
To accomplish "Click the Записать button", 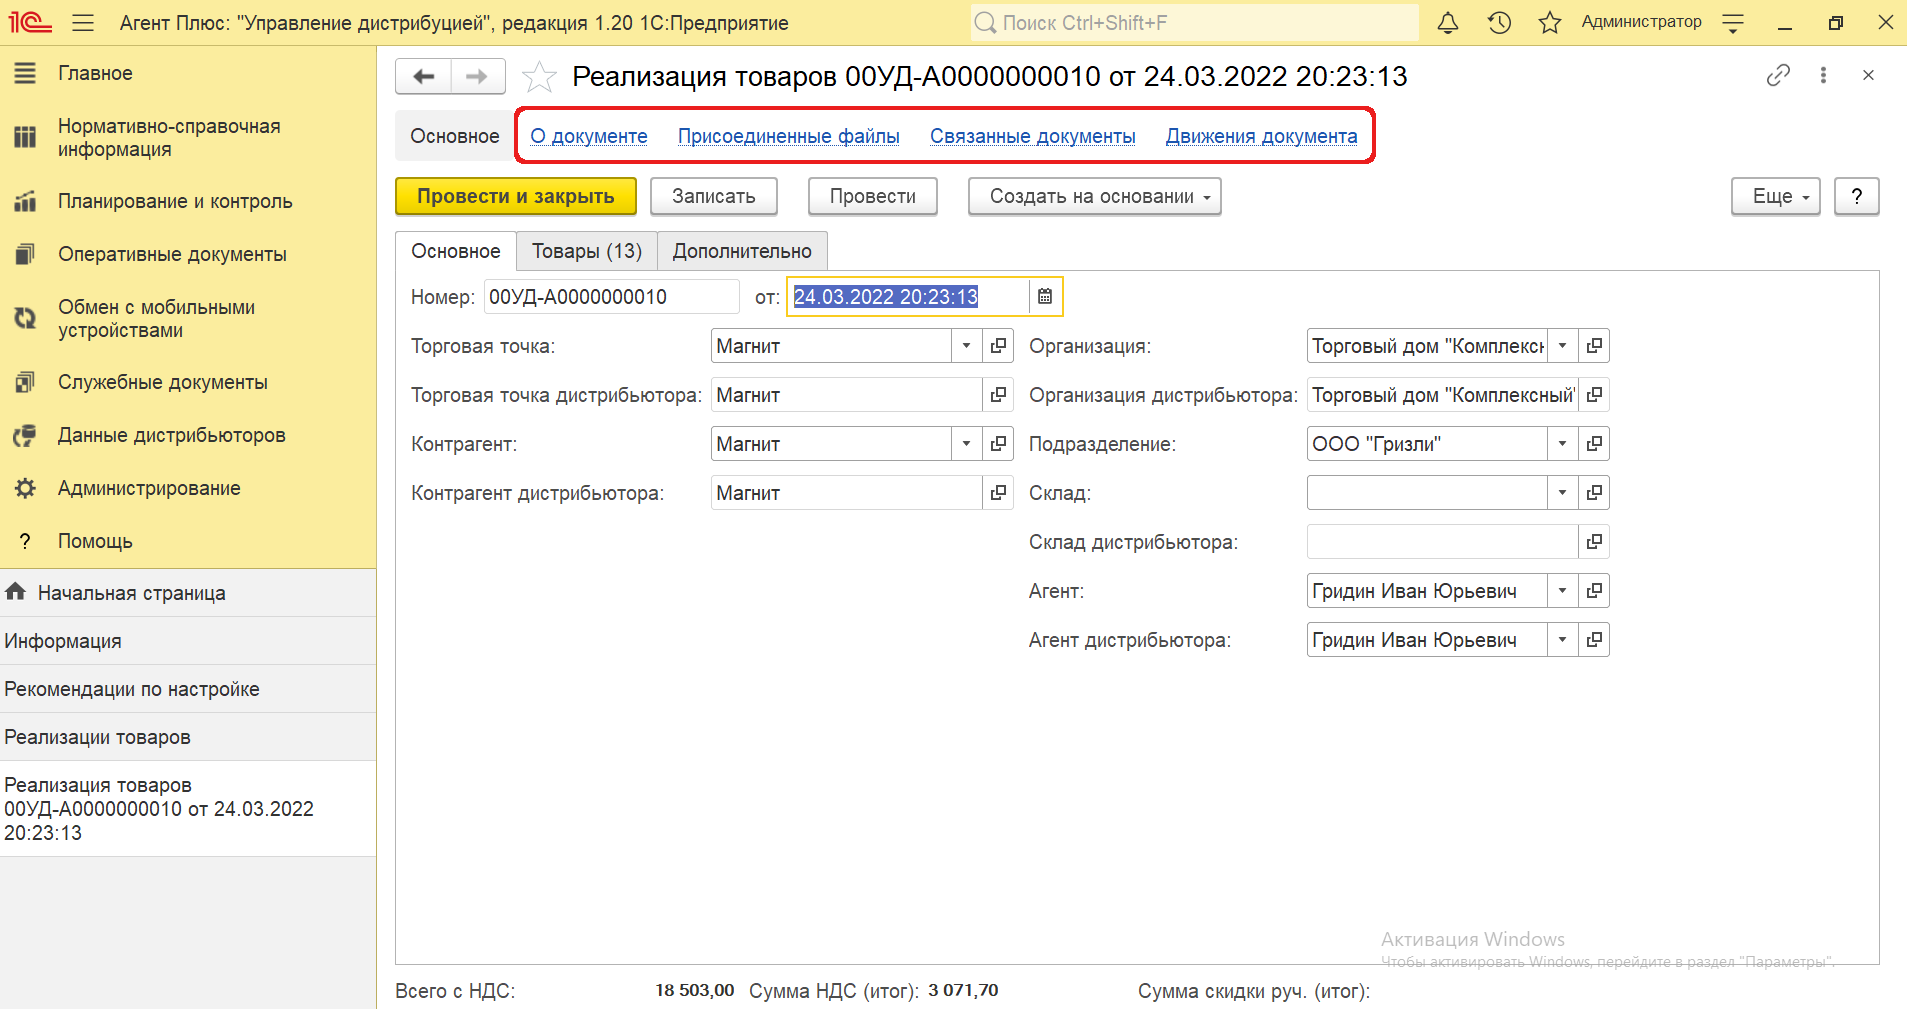I will pos(713,197).
